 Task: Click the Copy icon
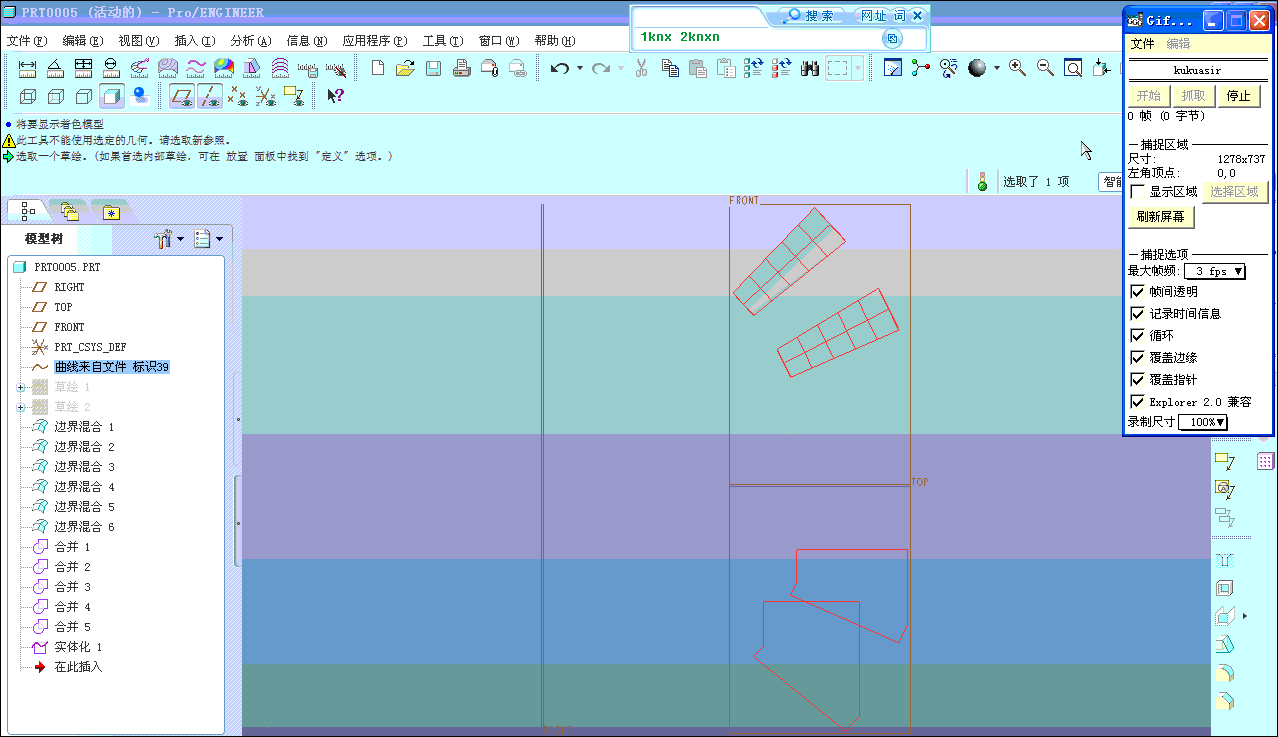[670, 68]
